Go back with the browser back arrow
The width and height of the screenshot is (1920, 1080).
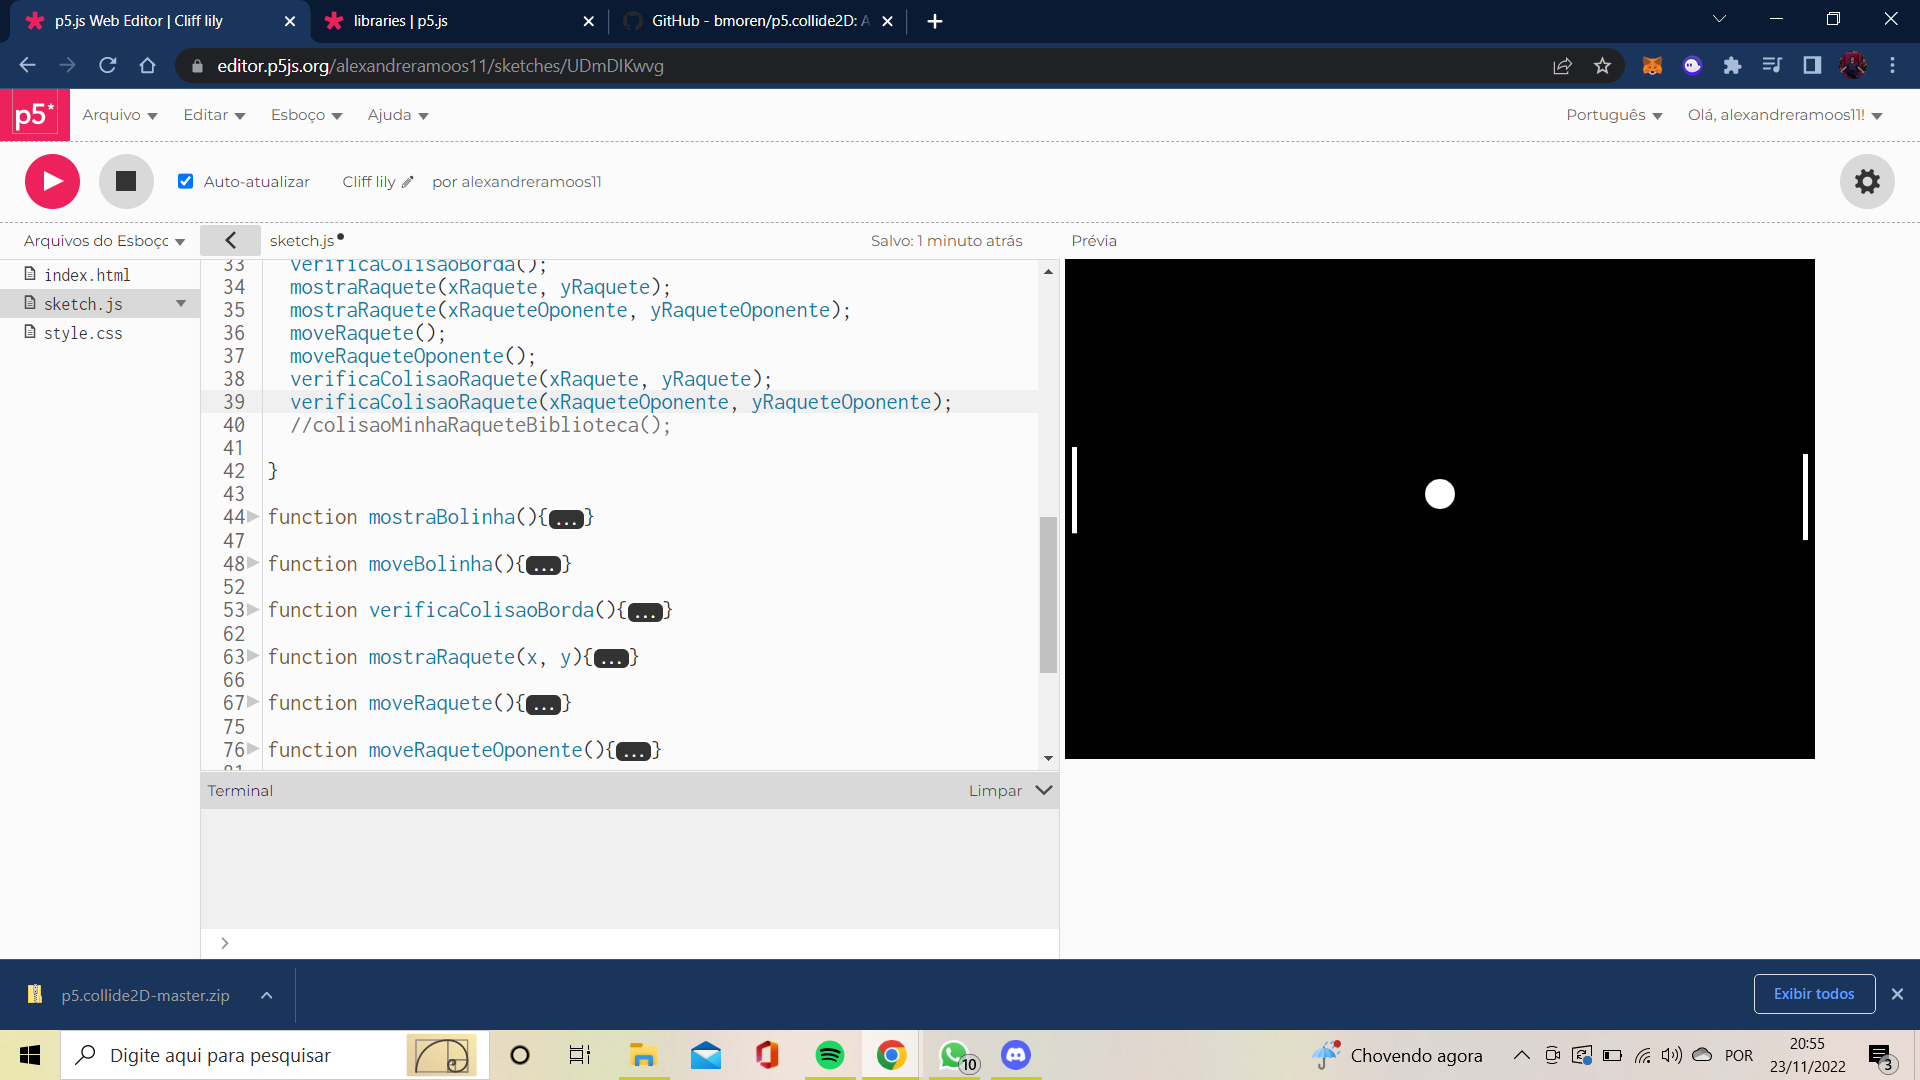click(27, 66)
